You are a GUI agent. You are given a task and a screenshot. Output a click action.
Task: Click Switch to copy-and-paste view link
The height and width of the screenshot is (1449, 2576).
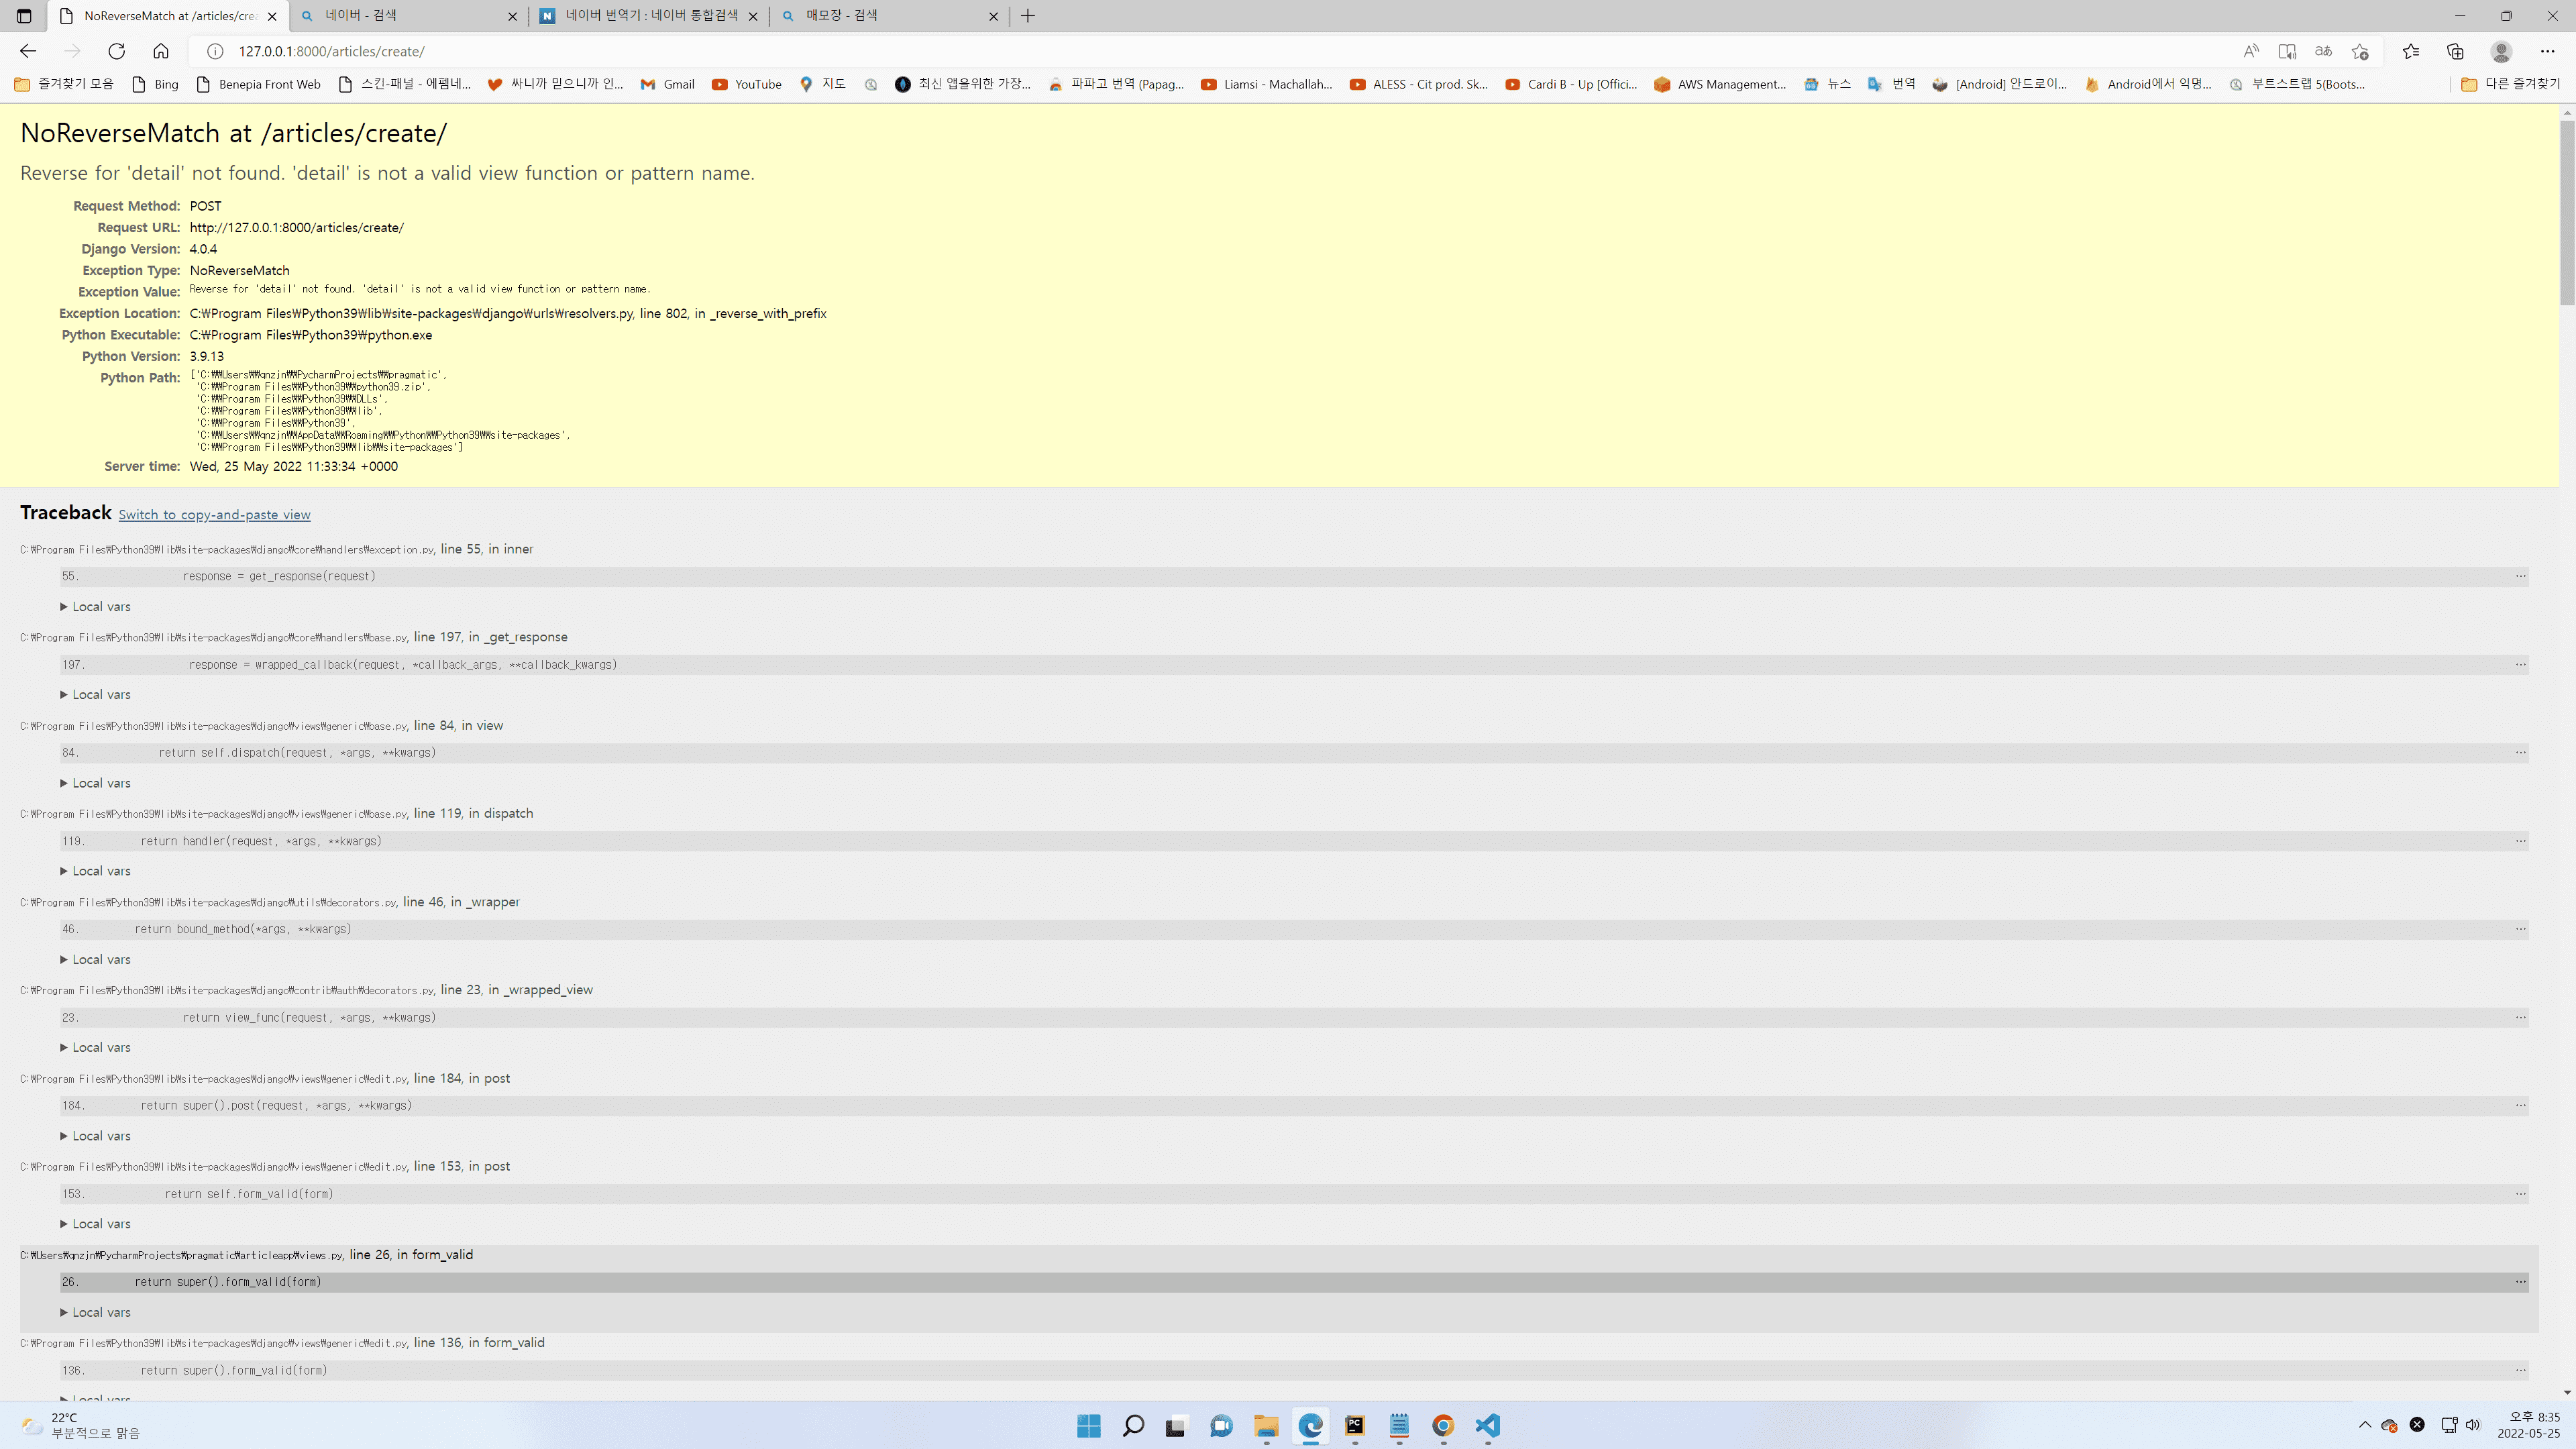pyautogui.click(x=214, y=515)
